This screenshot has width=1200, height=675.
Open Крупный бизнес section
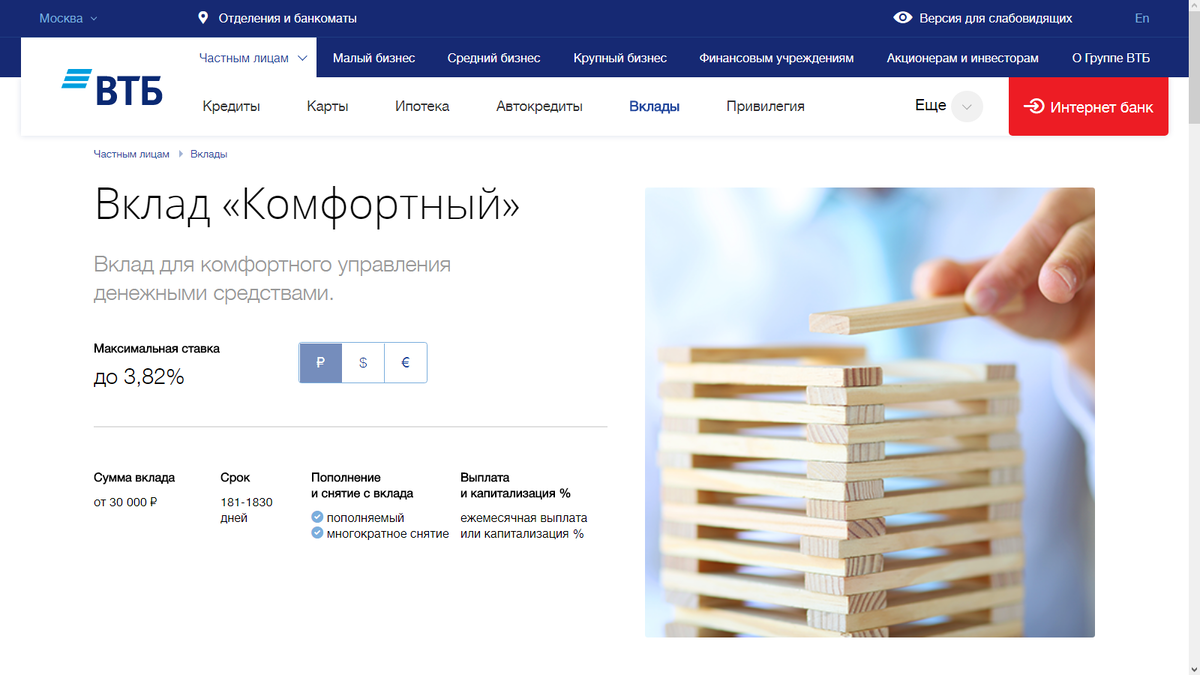pyautogui.click(x=620, y=58)
